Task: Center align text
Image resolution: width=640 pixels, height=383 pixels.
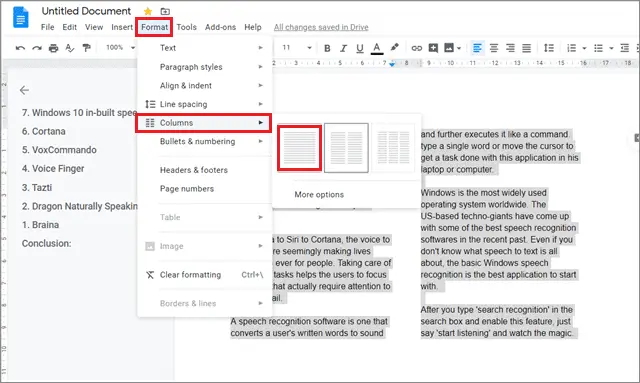Action: 494,48
